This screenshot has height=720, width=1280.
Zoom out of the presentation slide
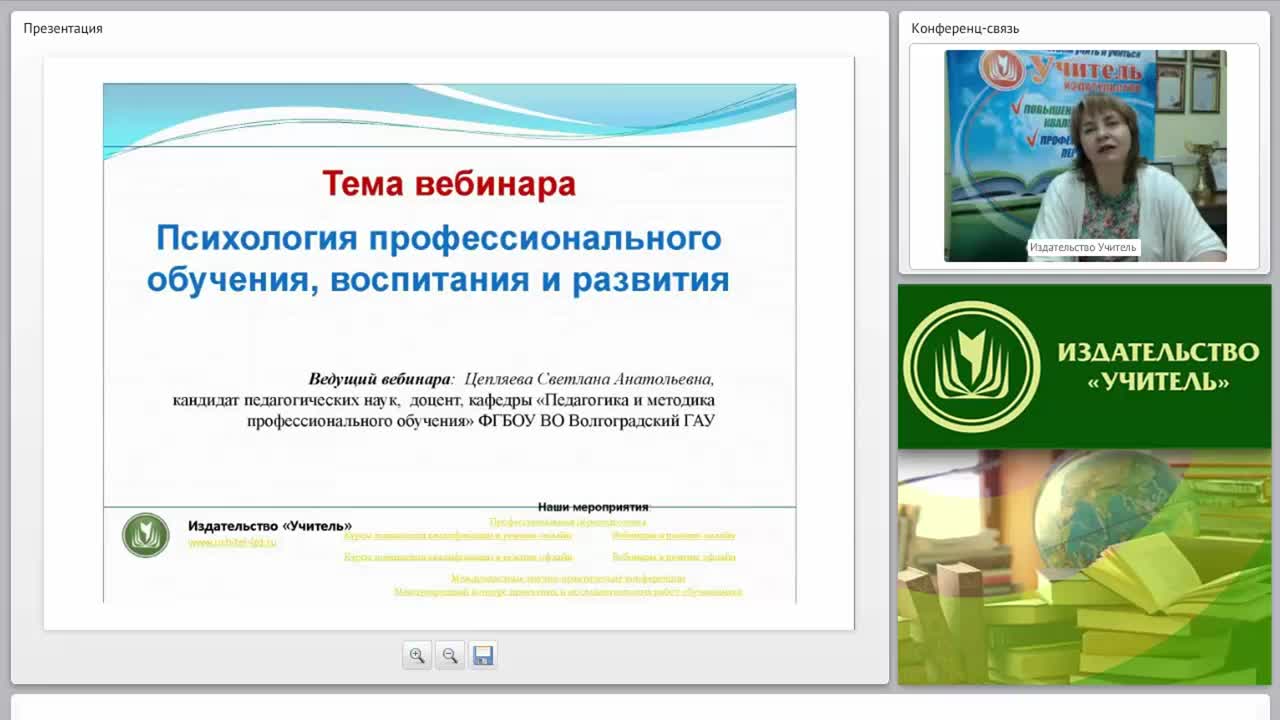450,655
